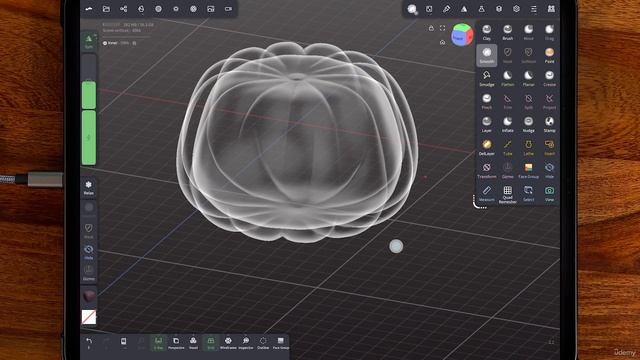Tap the Undo arrow
640x360 pixels.
coord(89,342)
